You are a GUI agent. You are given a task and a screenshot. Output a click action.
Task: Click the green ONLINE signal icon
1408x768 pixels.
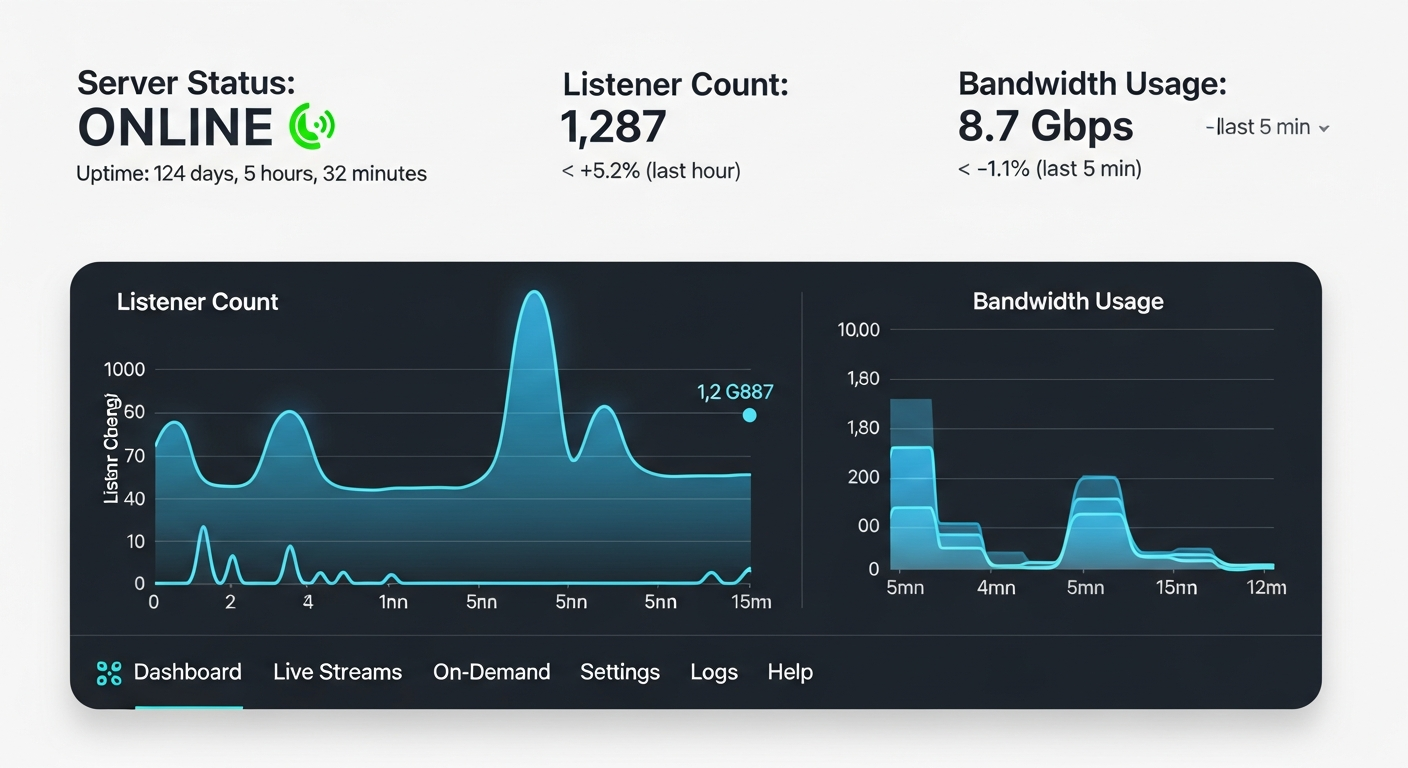(x=310, y=125)
